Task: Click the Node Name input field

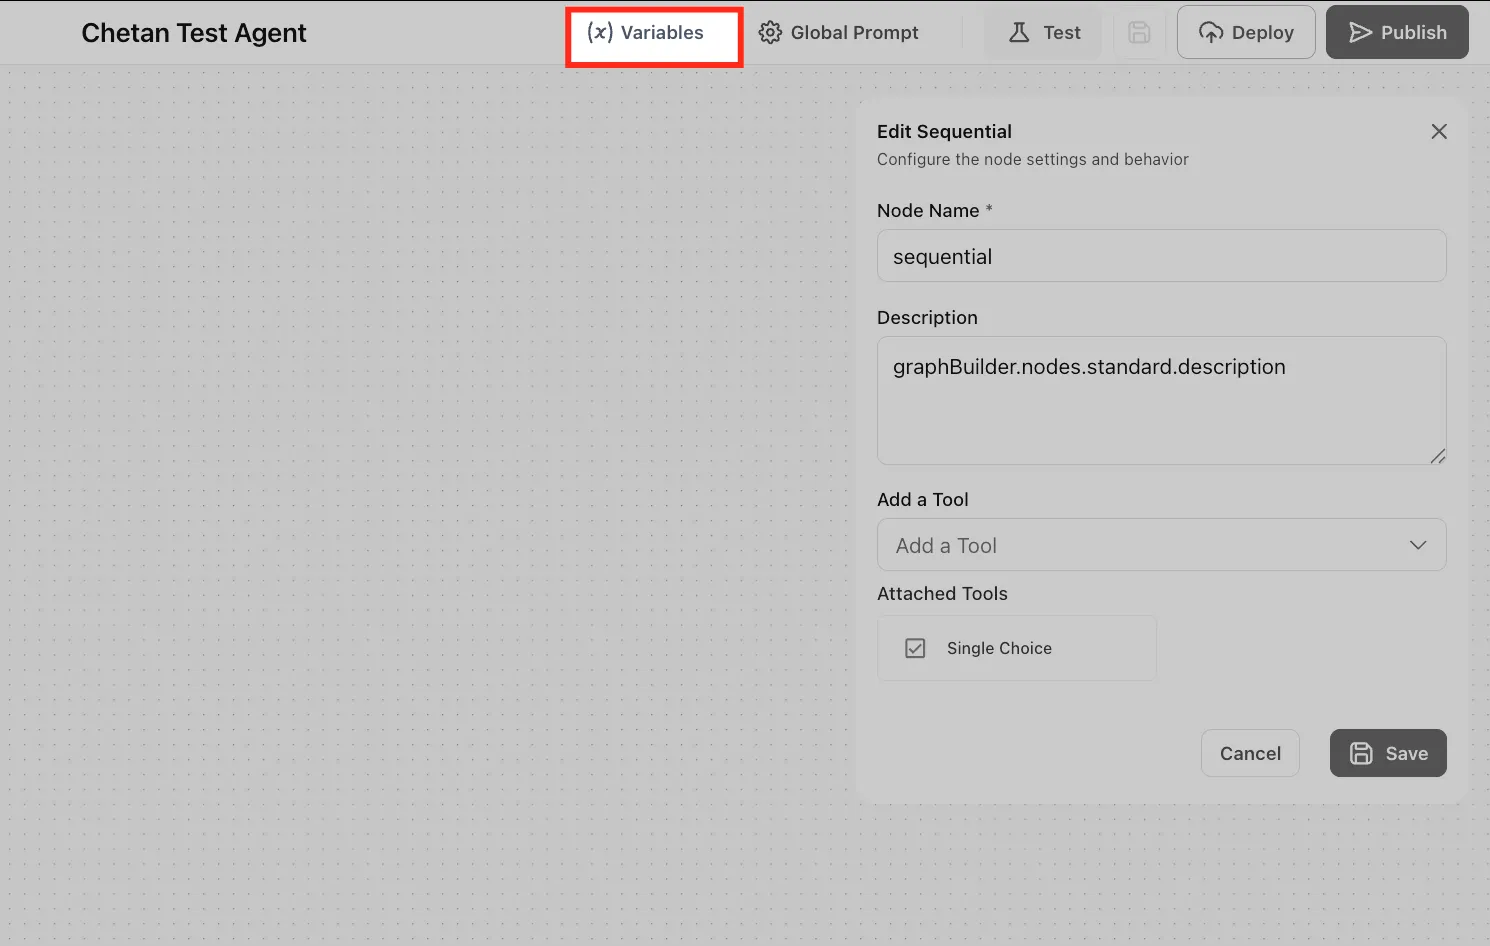Action: pyautogui.click(x=1162, y=256)
